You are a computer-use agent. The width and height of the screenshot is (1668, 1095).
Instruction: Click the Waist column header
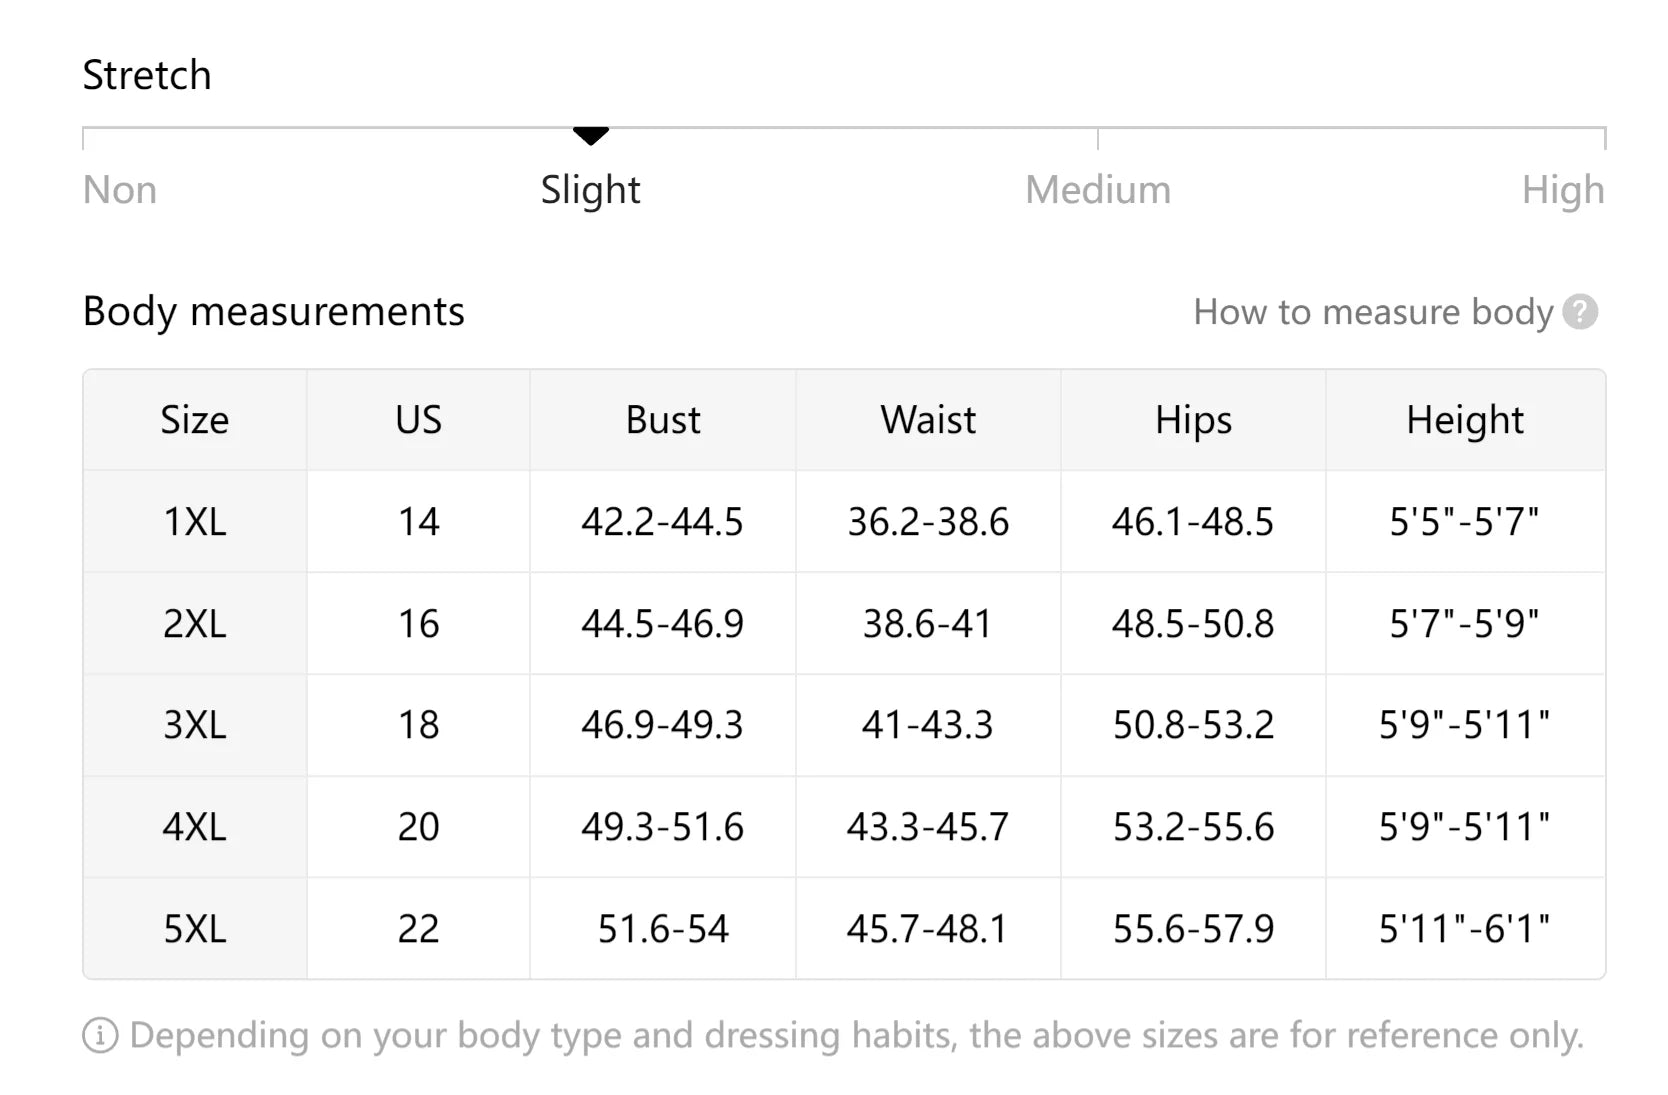point(928,420)
